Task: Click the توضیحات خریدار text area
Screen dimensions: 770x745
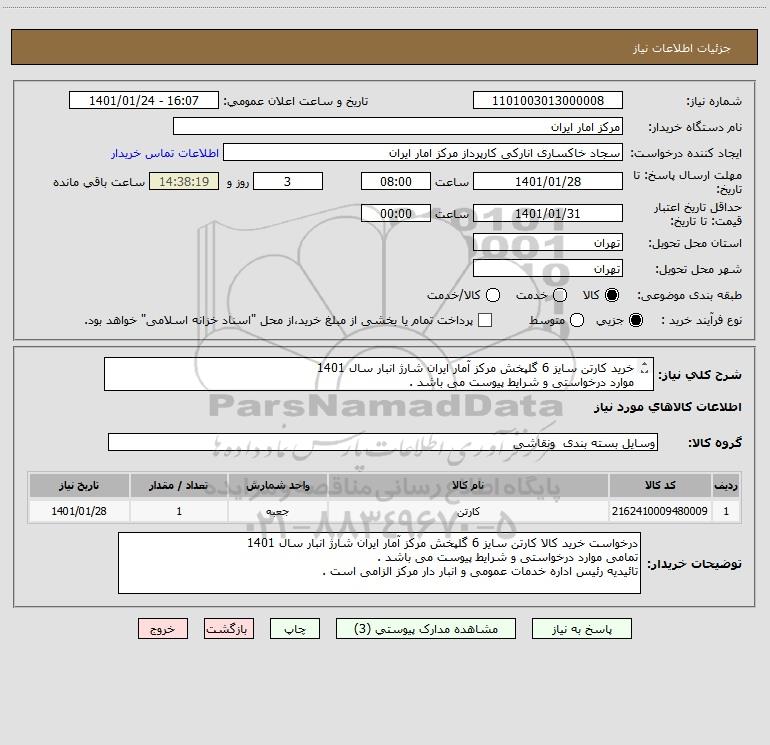Action: click(x=379, y=563)
